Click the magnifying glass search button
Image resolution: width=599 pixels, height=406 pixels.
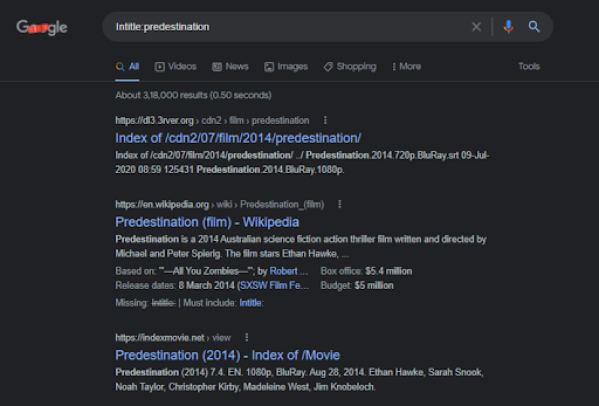pyautogui.click(x=534, y=27)
